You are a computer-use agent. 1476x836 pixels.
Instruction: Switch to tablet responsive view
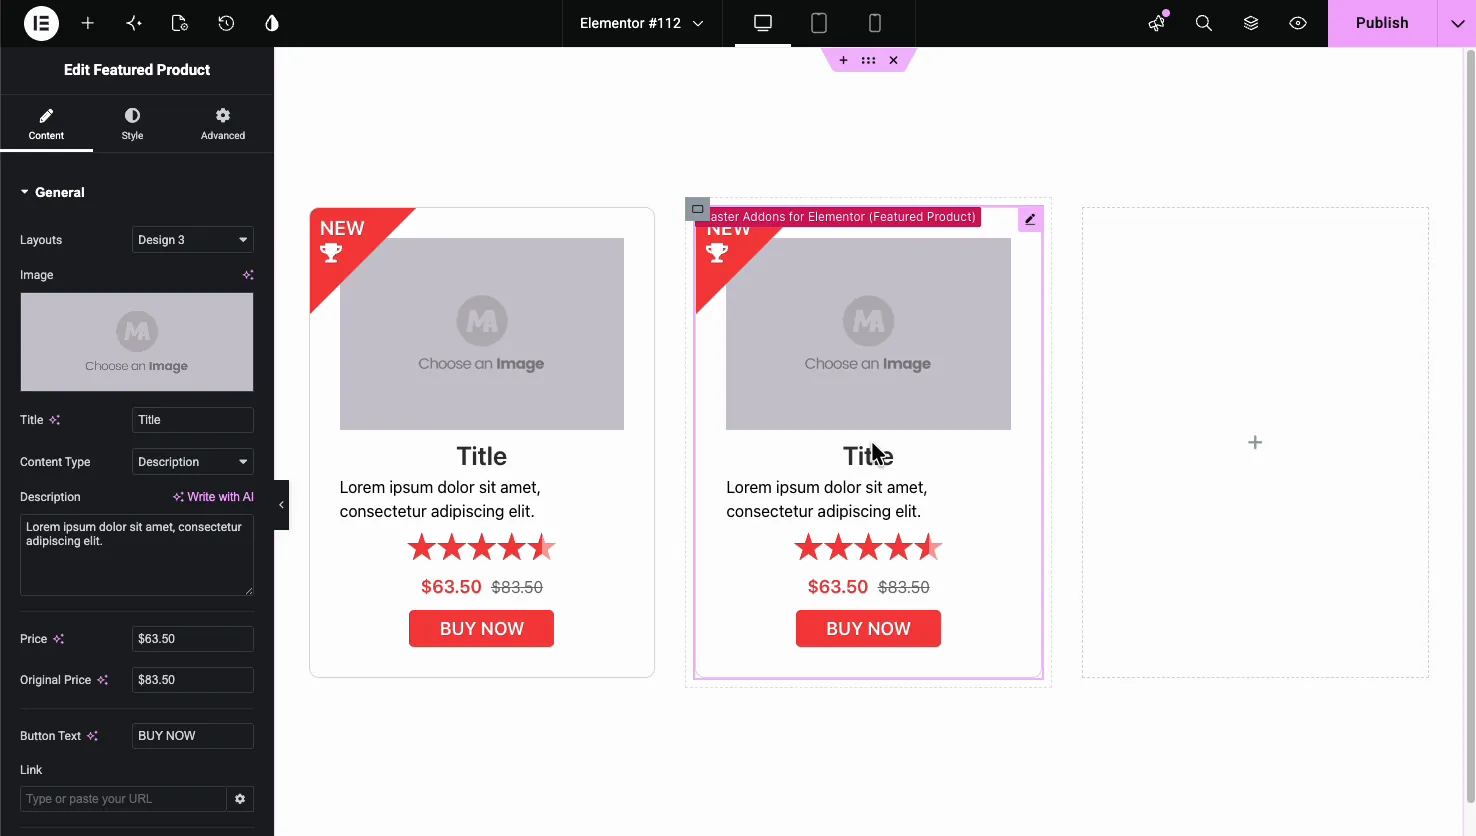click(819, 23)
